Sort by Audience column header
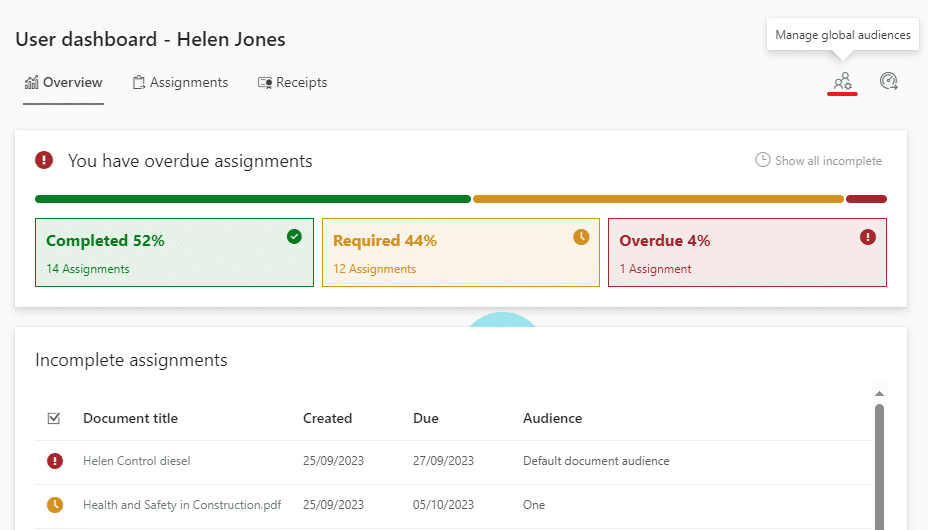The height and width of the screenshot is (530, 928). [x=552, y=418]
